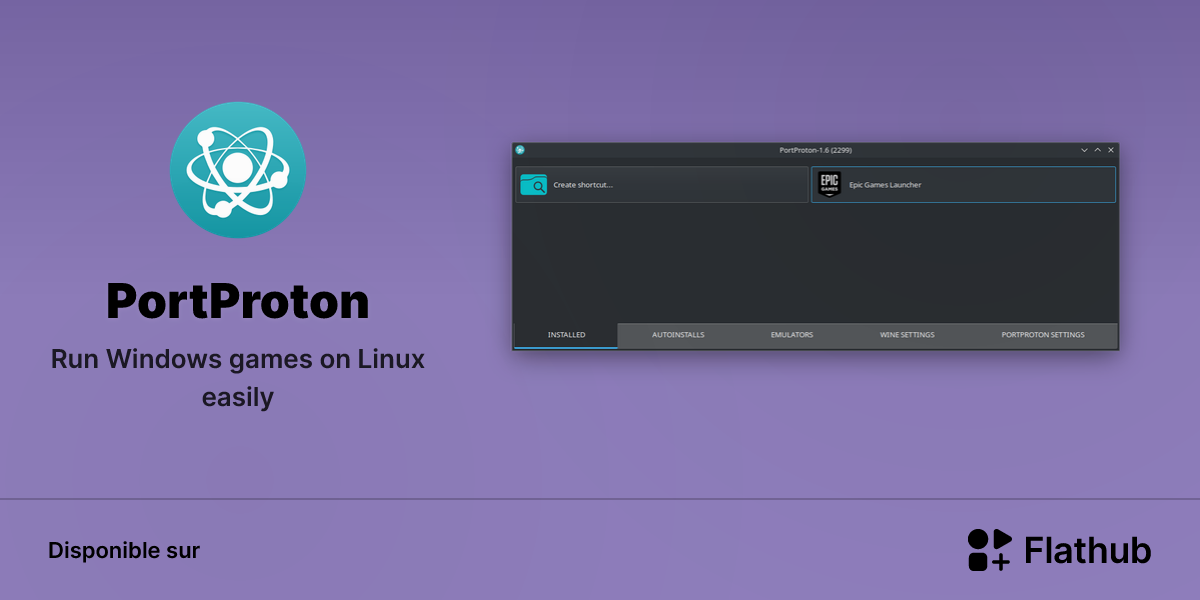Switch to the AUTOINSTALLS tab

[678, 335]
